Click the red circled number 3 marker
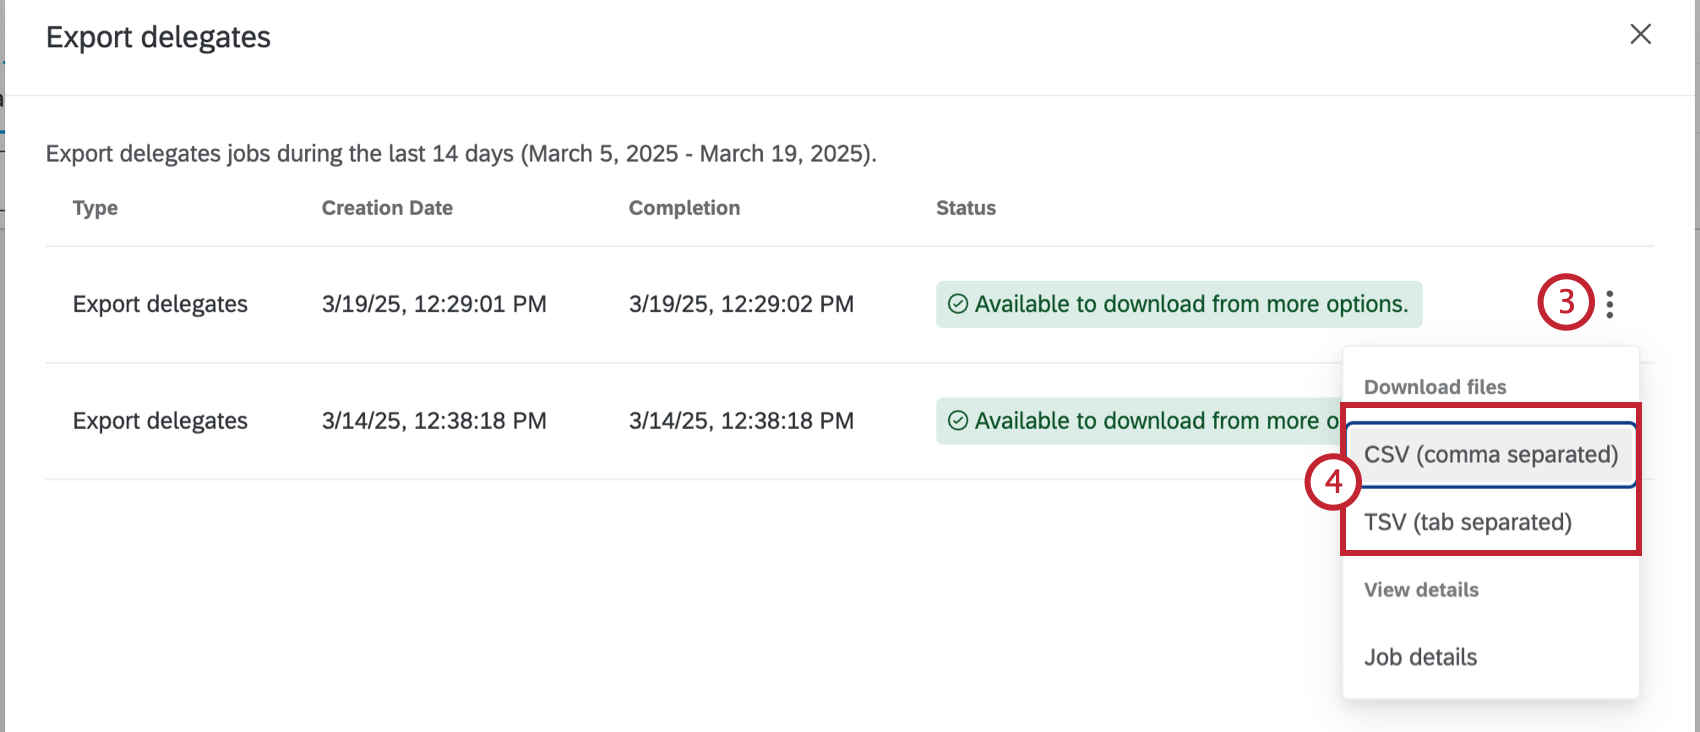Viewport: 1700px width, 732px height. 1565,302
